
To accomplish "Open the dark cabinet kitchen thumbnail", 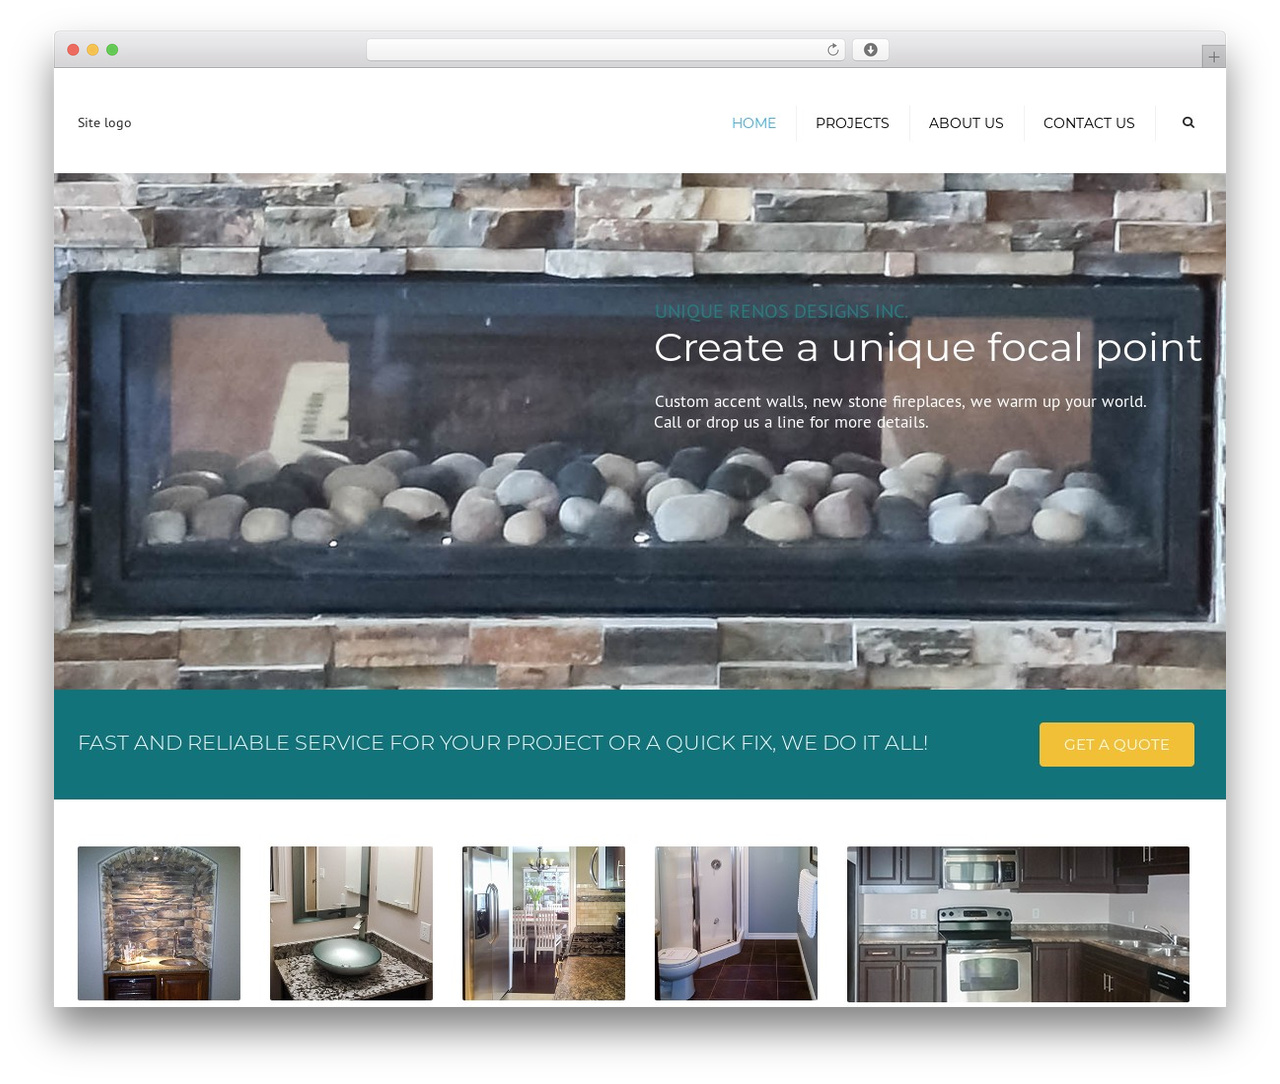I will click(x=1018, y=924).
